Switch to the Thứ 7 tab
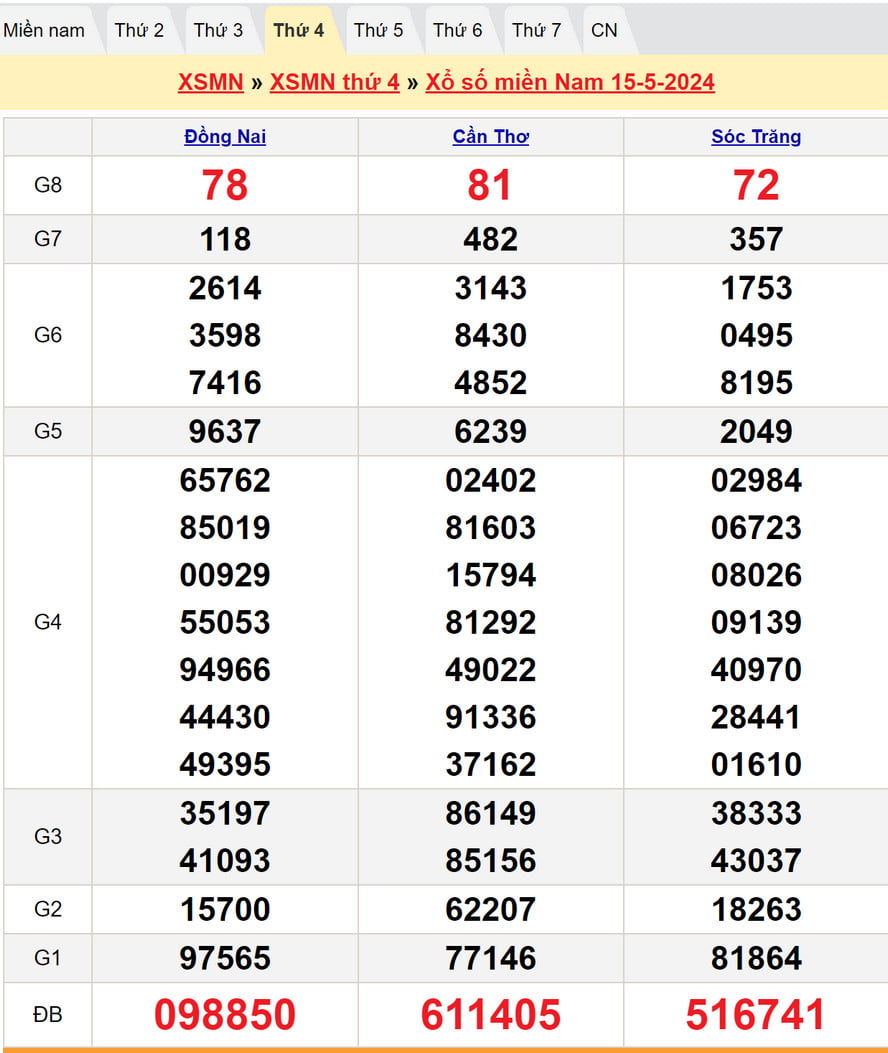This screenshot has width=888, height=1053. [x=537, y=30]
